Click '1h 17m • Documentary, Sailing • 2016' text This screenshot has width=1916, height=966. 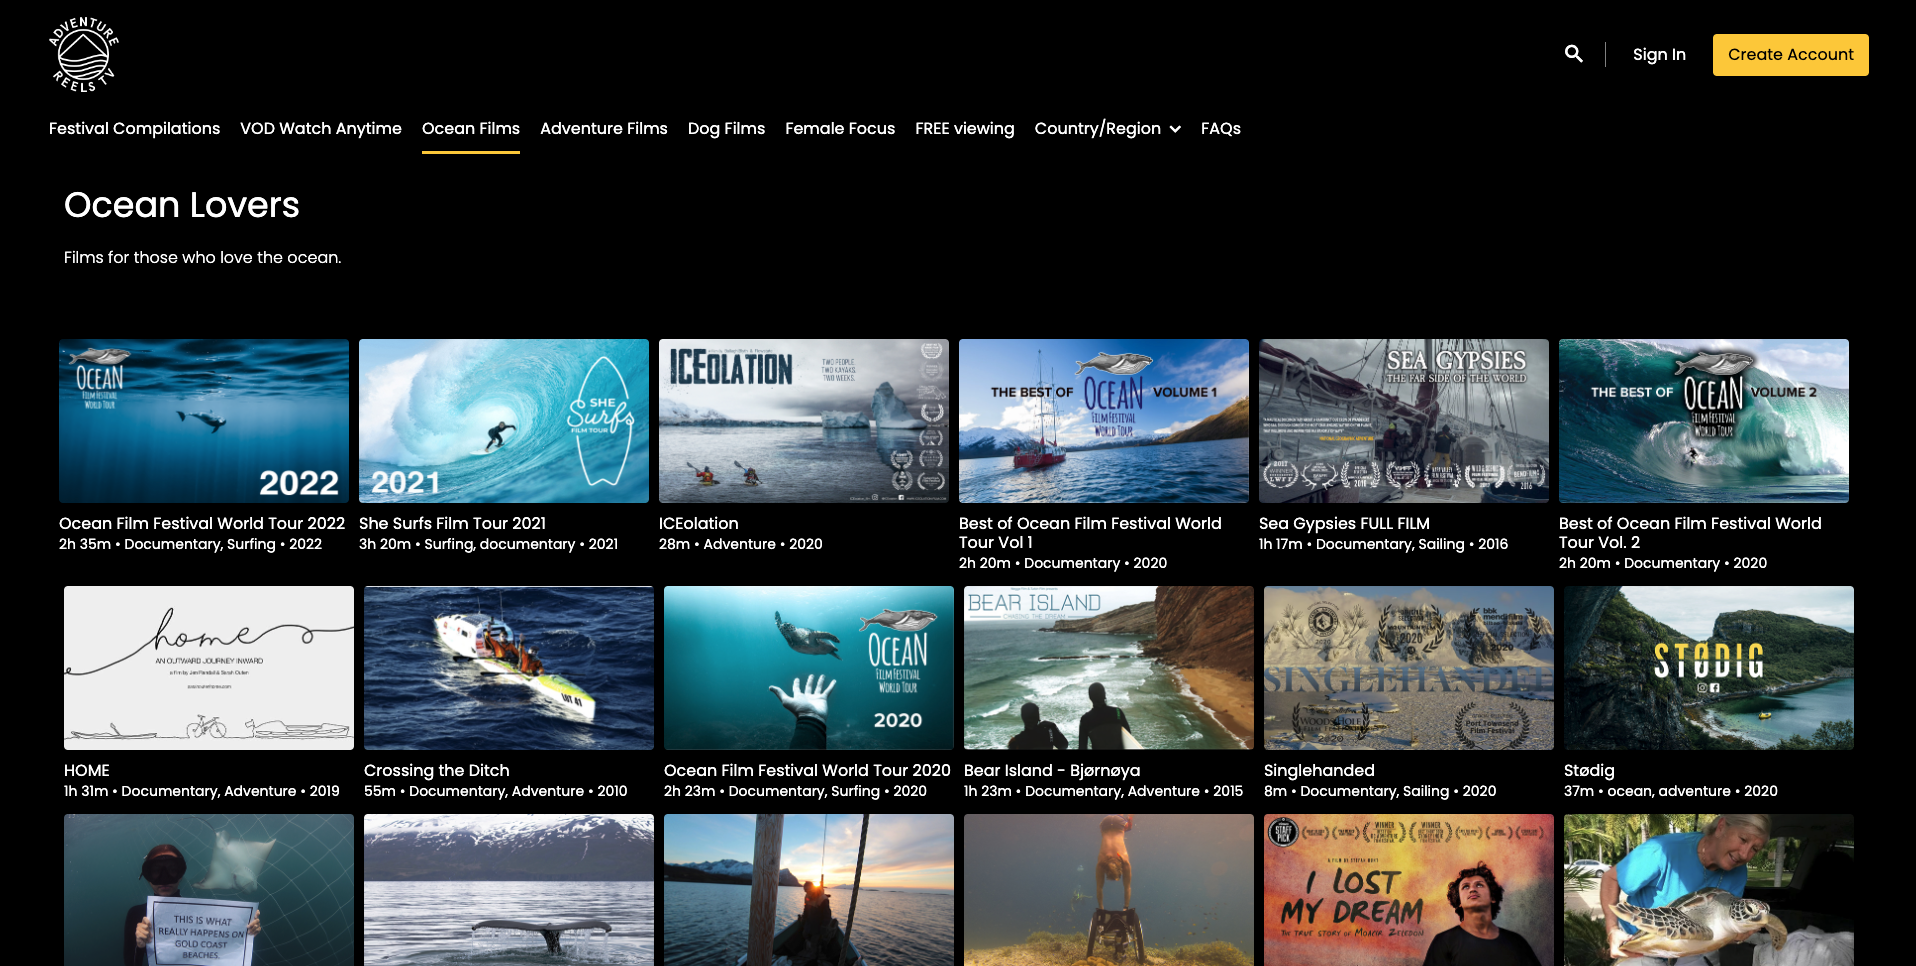click(1383, 544)
